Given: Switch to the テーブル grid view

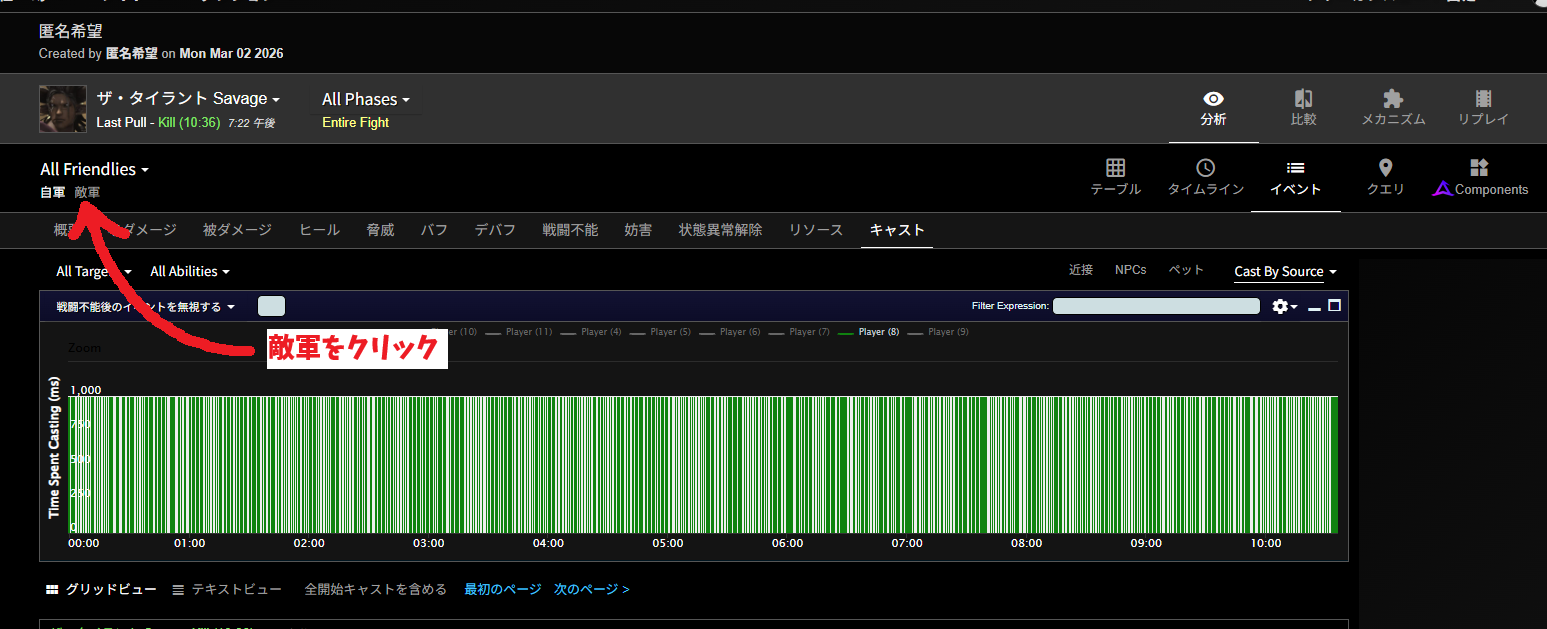Looking at the screenshot, I should 1115,177.
